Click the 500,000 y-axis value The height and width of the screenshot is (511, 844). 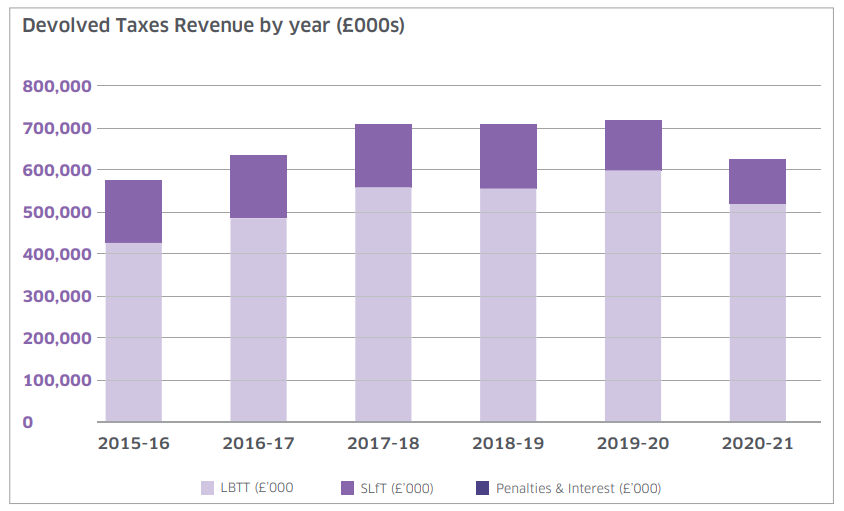(x=57, y=212)
